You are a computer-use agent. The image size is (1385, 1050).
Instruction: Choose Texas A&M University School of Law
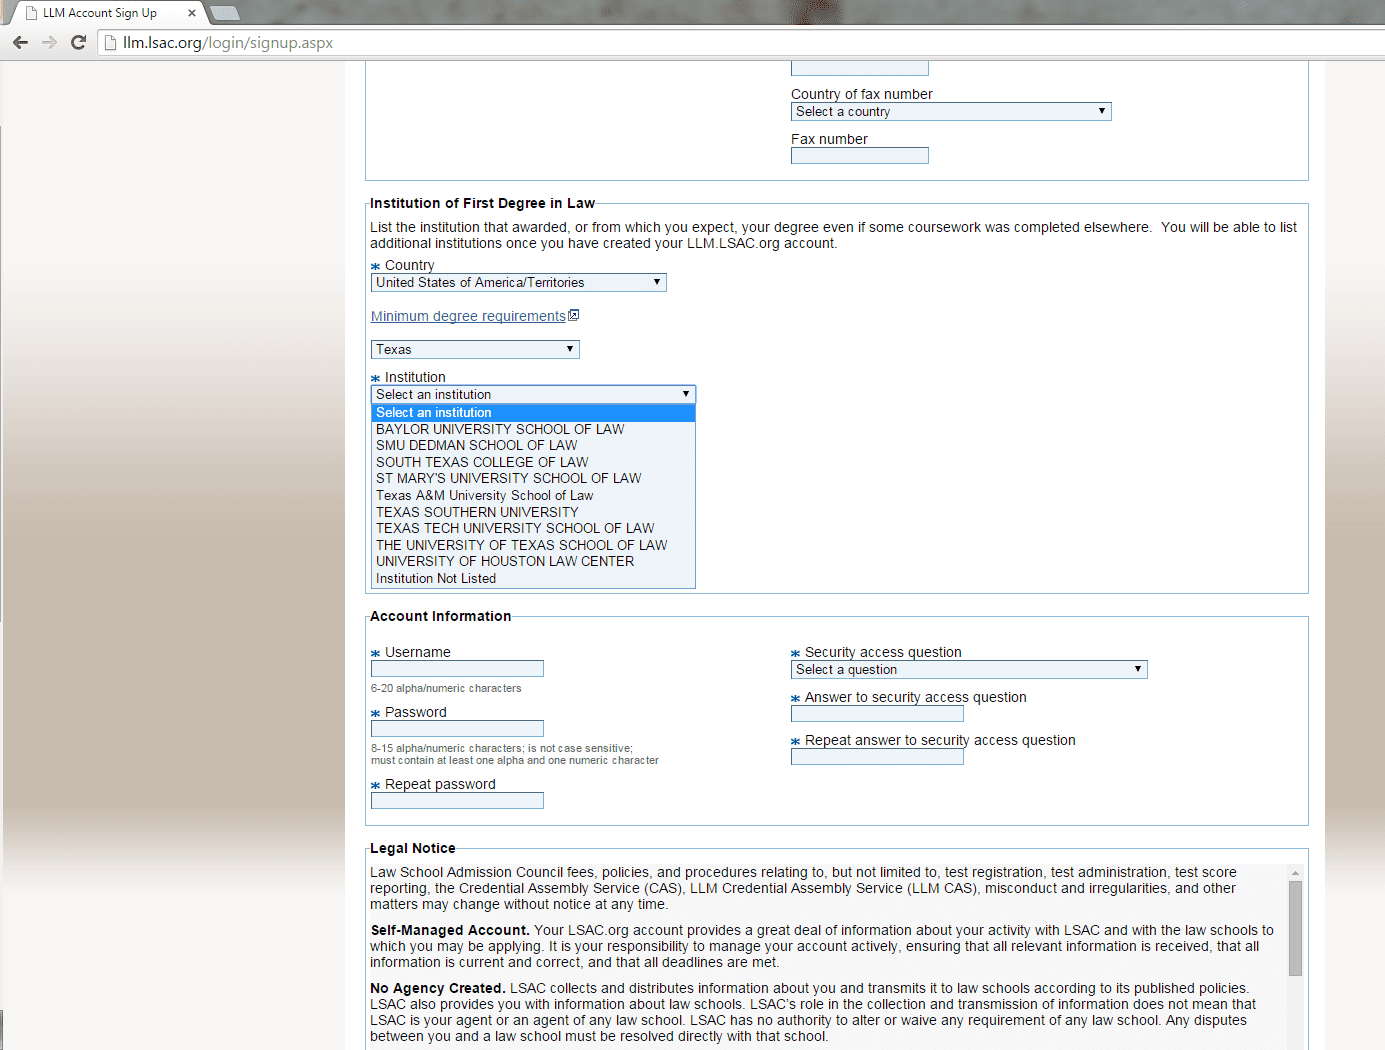point(533,495)
